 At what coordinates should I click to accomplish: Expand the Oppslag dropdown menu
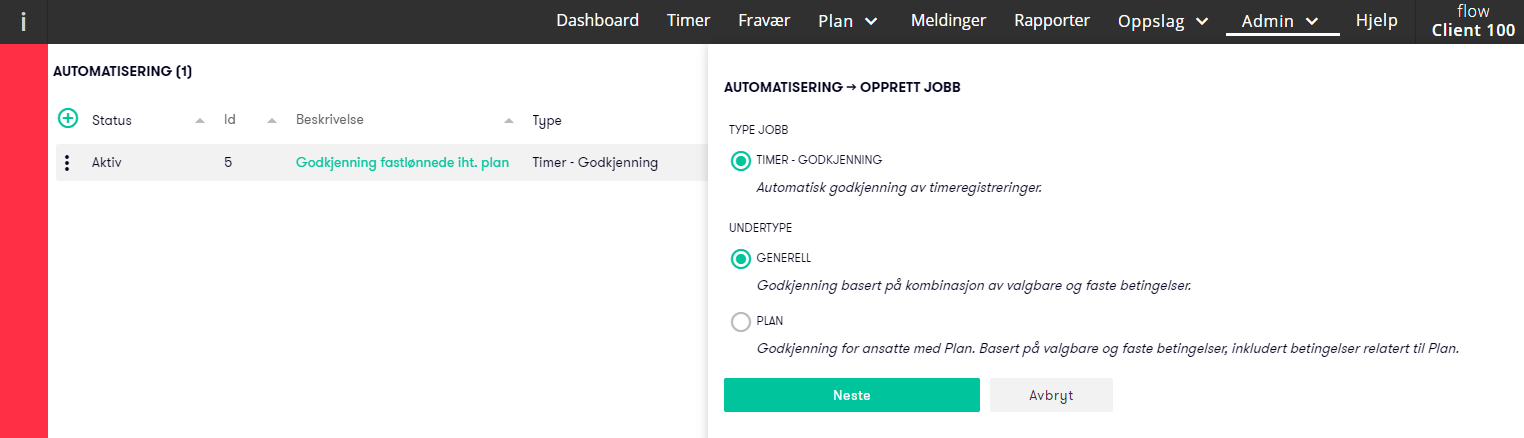(1164, 21)
